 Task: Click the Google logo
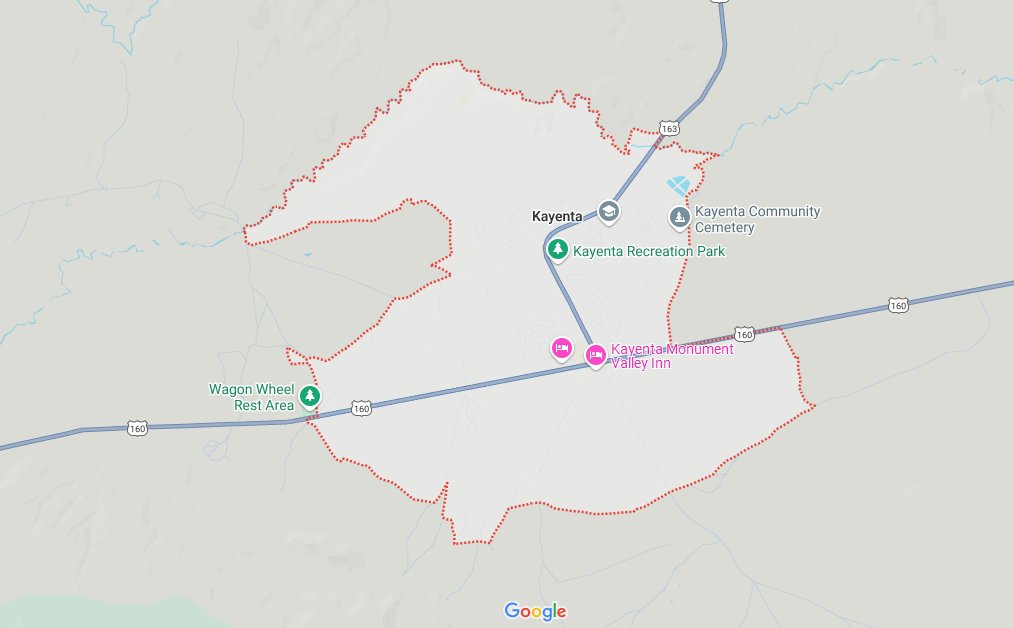[535, 611]
